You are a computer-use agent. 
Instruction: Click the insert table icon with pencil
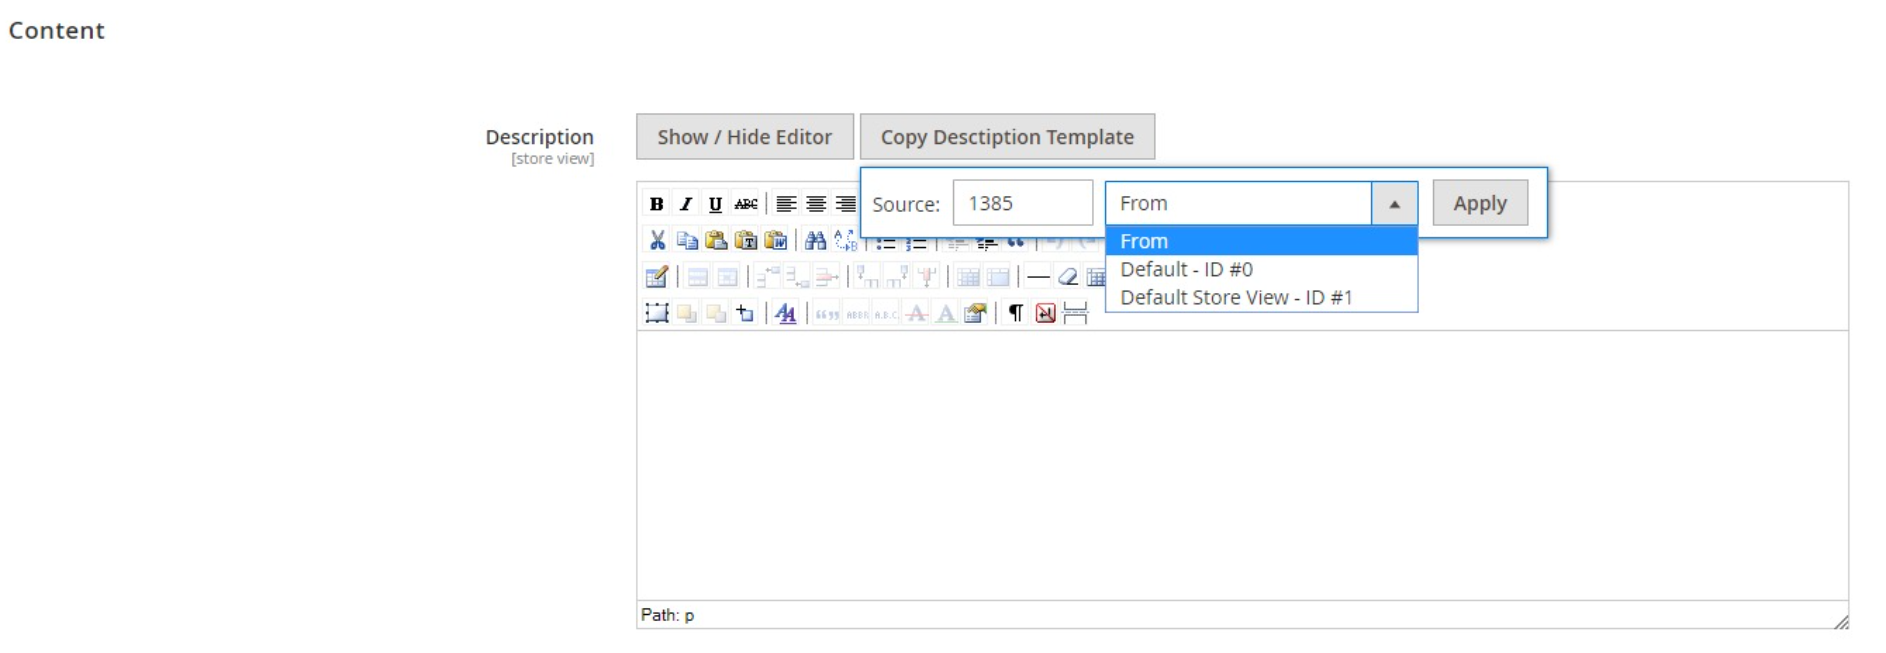coord(657,277)
